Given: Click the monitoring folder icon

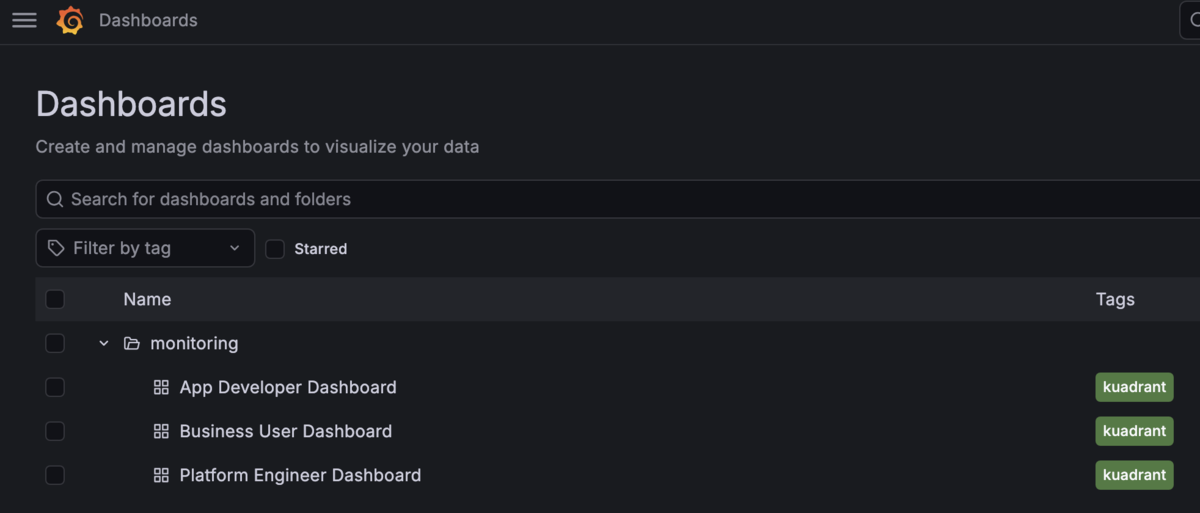Looking at the screenshot, I should [131, 343].
